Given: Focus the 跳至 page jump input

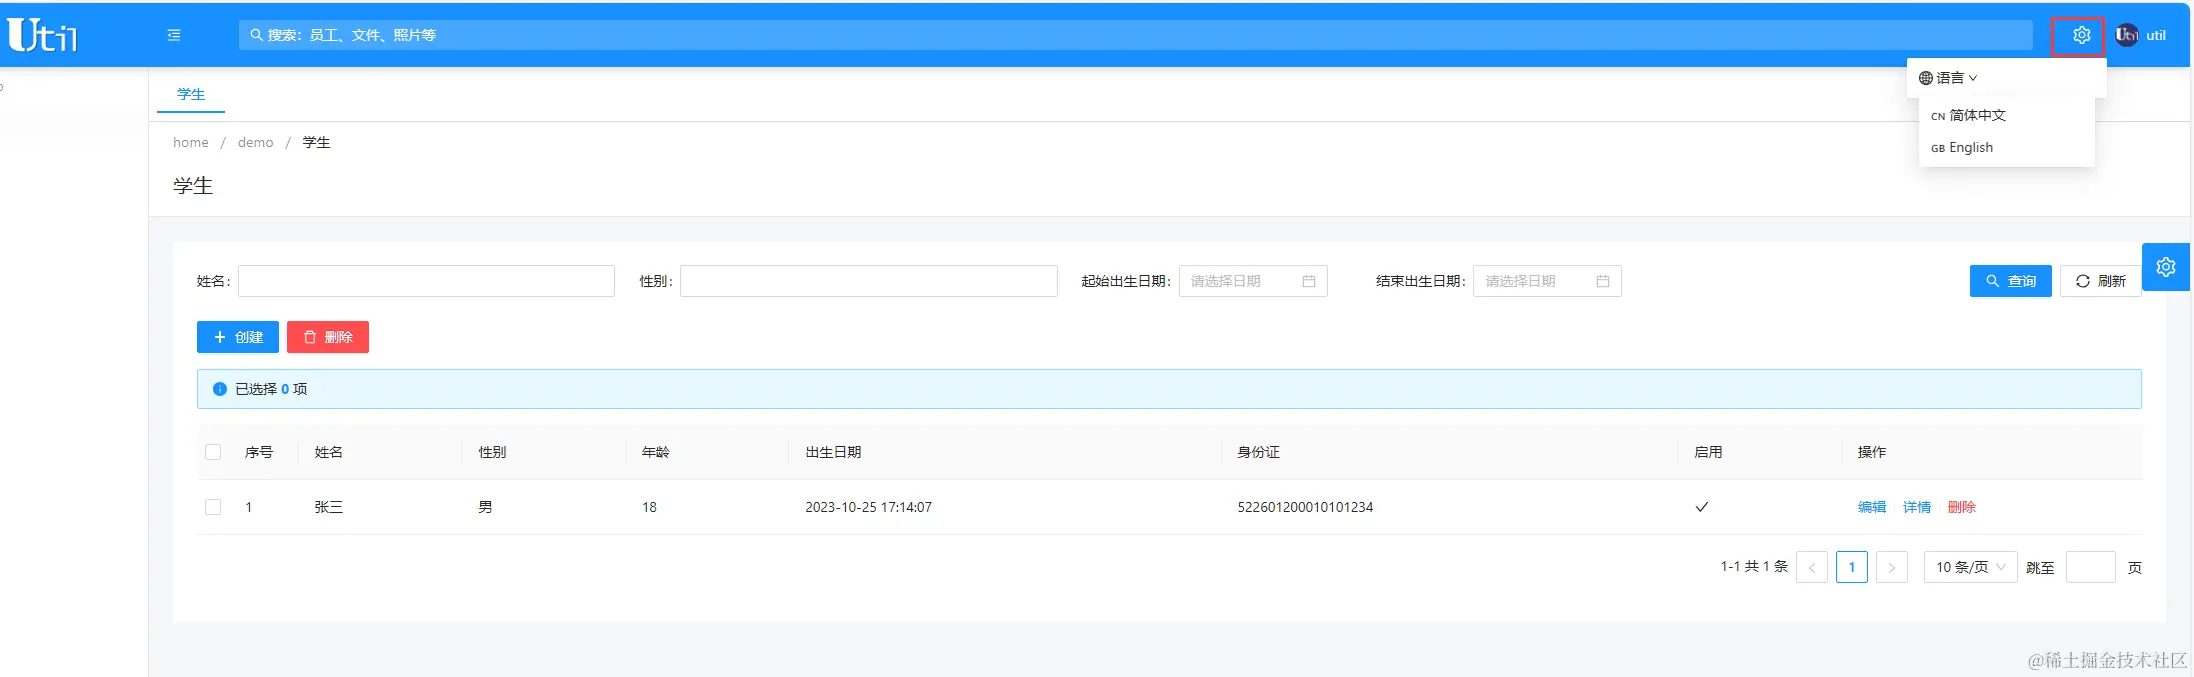Looking at the screenshot, I should pos(2091,567).
